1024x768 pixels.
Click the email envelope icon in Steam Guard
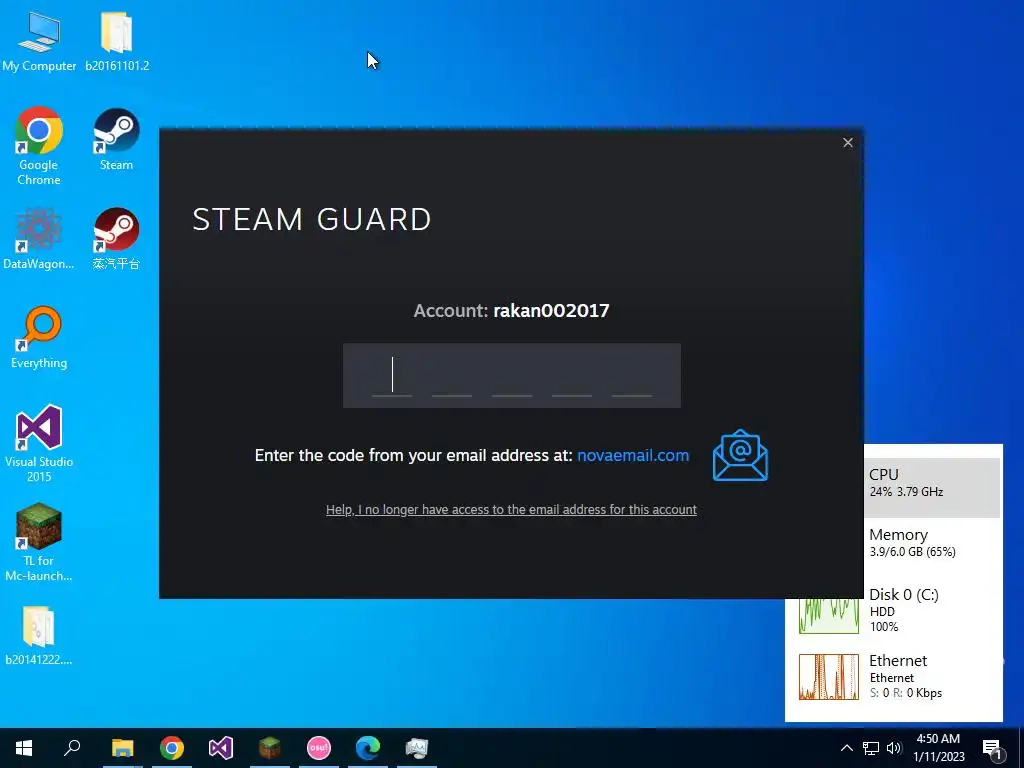point(740,455)
